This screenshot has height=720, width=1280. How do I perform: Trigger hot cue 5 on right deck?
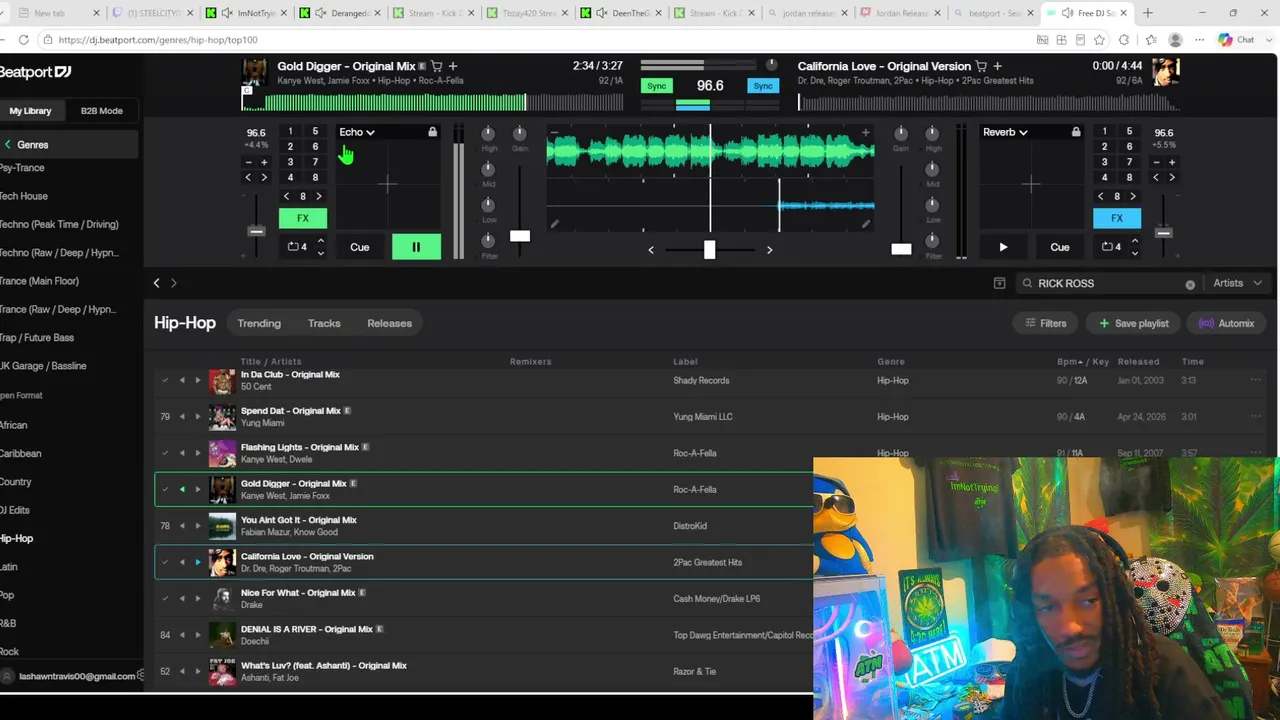tap(1130, 131)
